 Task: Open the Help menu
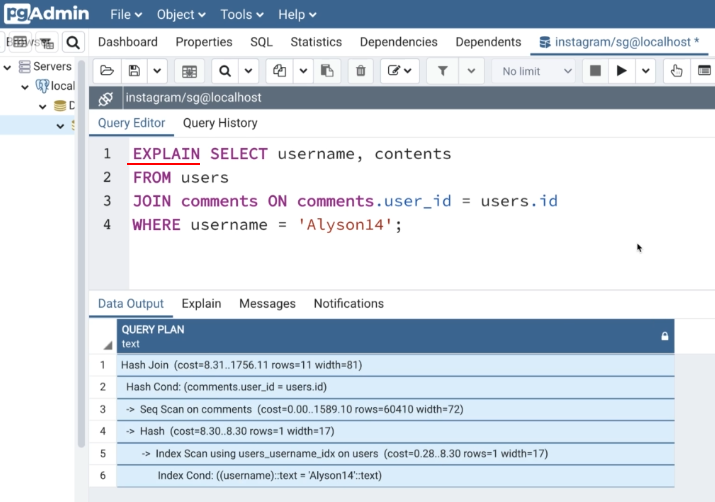[x=297, y=15]
